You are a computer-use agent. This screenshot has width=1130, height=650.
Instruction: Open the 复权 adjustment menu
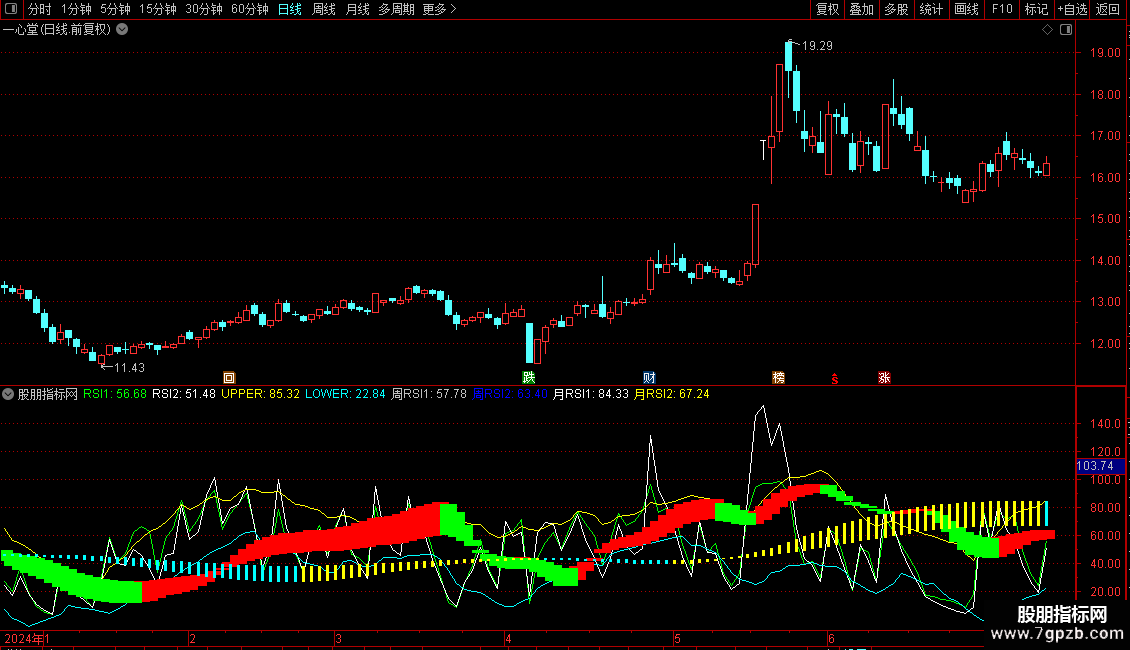coord(827,9)
